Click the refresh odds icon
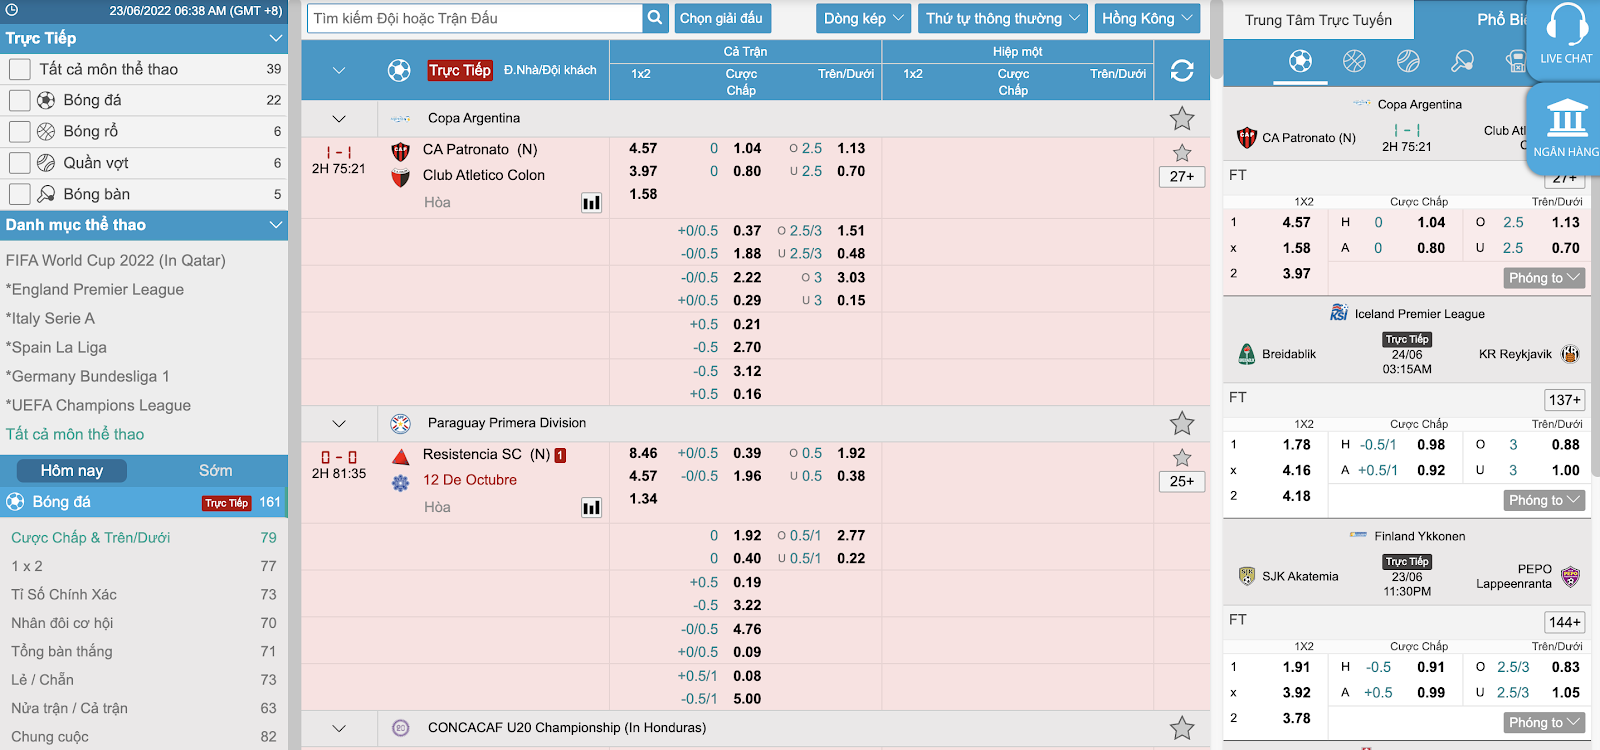1600x750 pixels. (x=1182, y=71)
